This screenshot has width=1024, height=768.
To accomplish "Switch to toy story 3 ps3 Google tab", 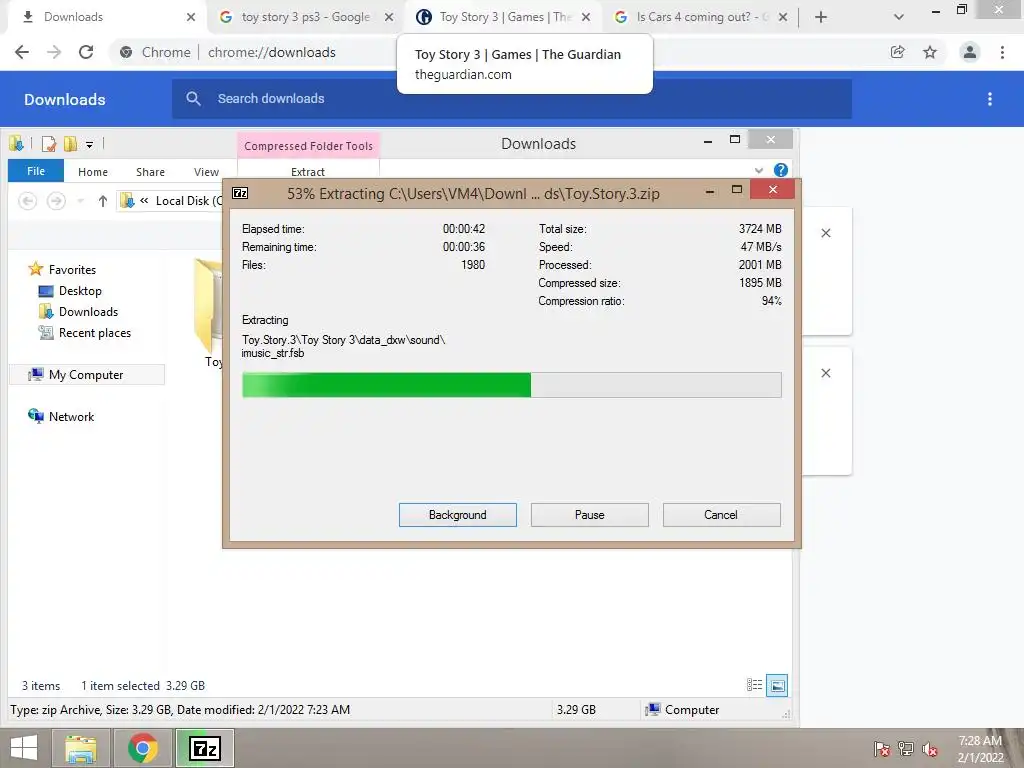I will 305,17.
